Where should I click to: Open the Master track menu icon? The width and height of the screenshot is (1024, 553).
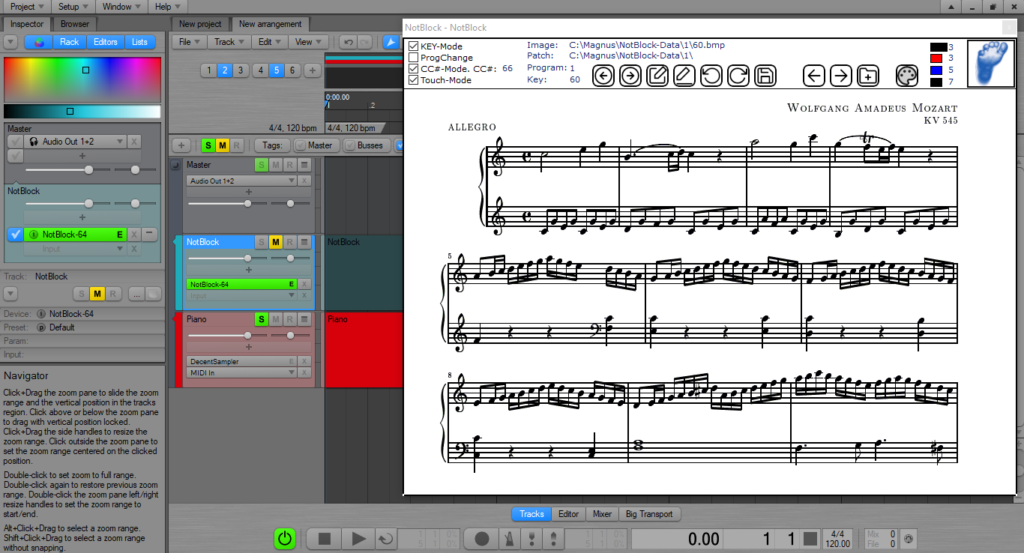tap(304, 165)
